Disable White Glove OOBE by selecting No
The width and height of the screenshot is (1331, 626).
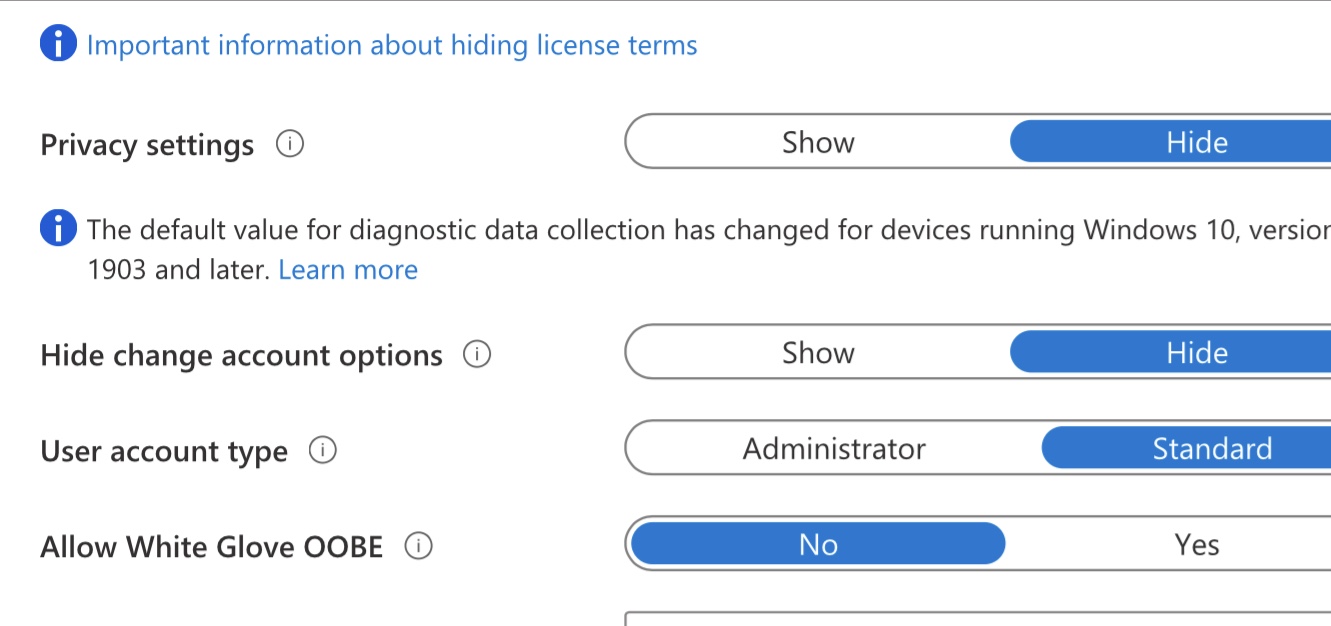click(817, 544)
